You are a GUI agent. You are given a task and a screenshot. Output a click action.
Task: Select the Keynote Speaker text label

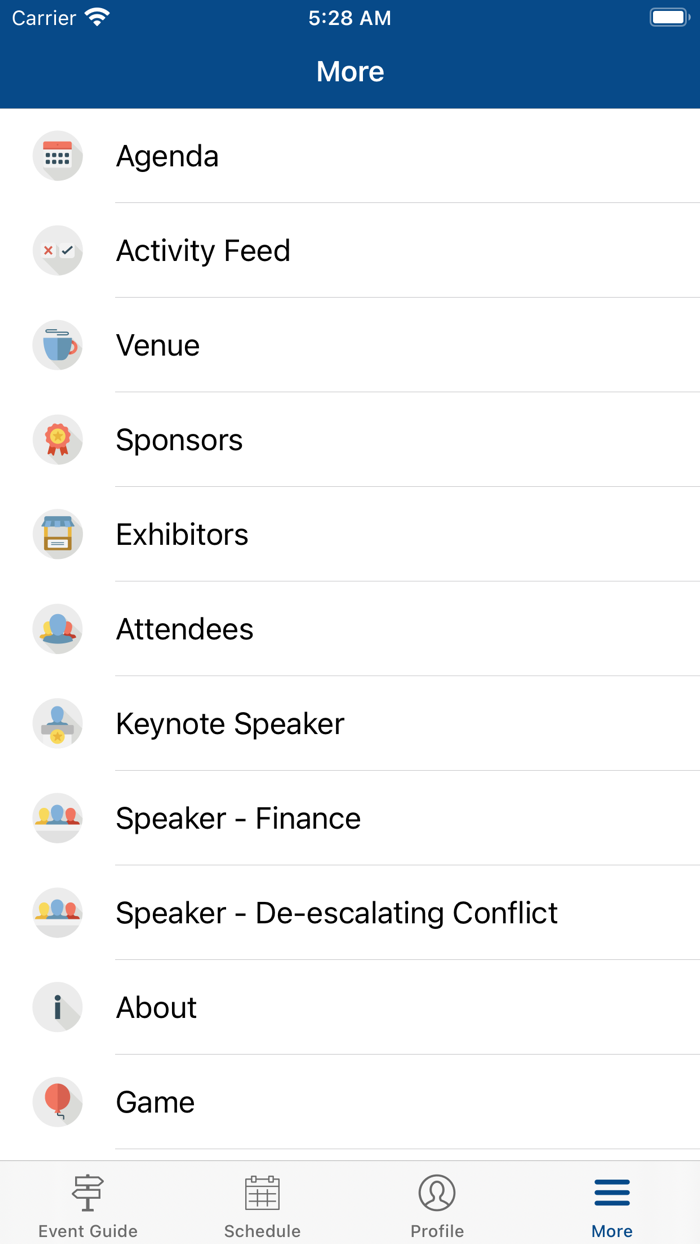[x=230, y=724]
